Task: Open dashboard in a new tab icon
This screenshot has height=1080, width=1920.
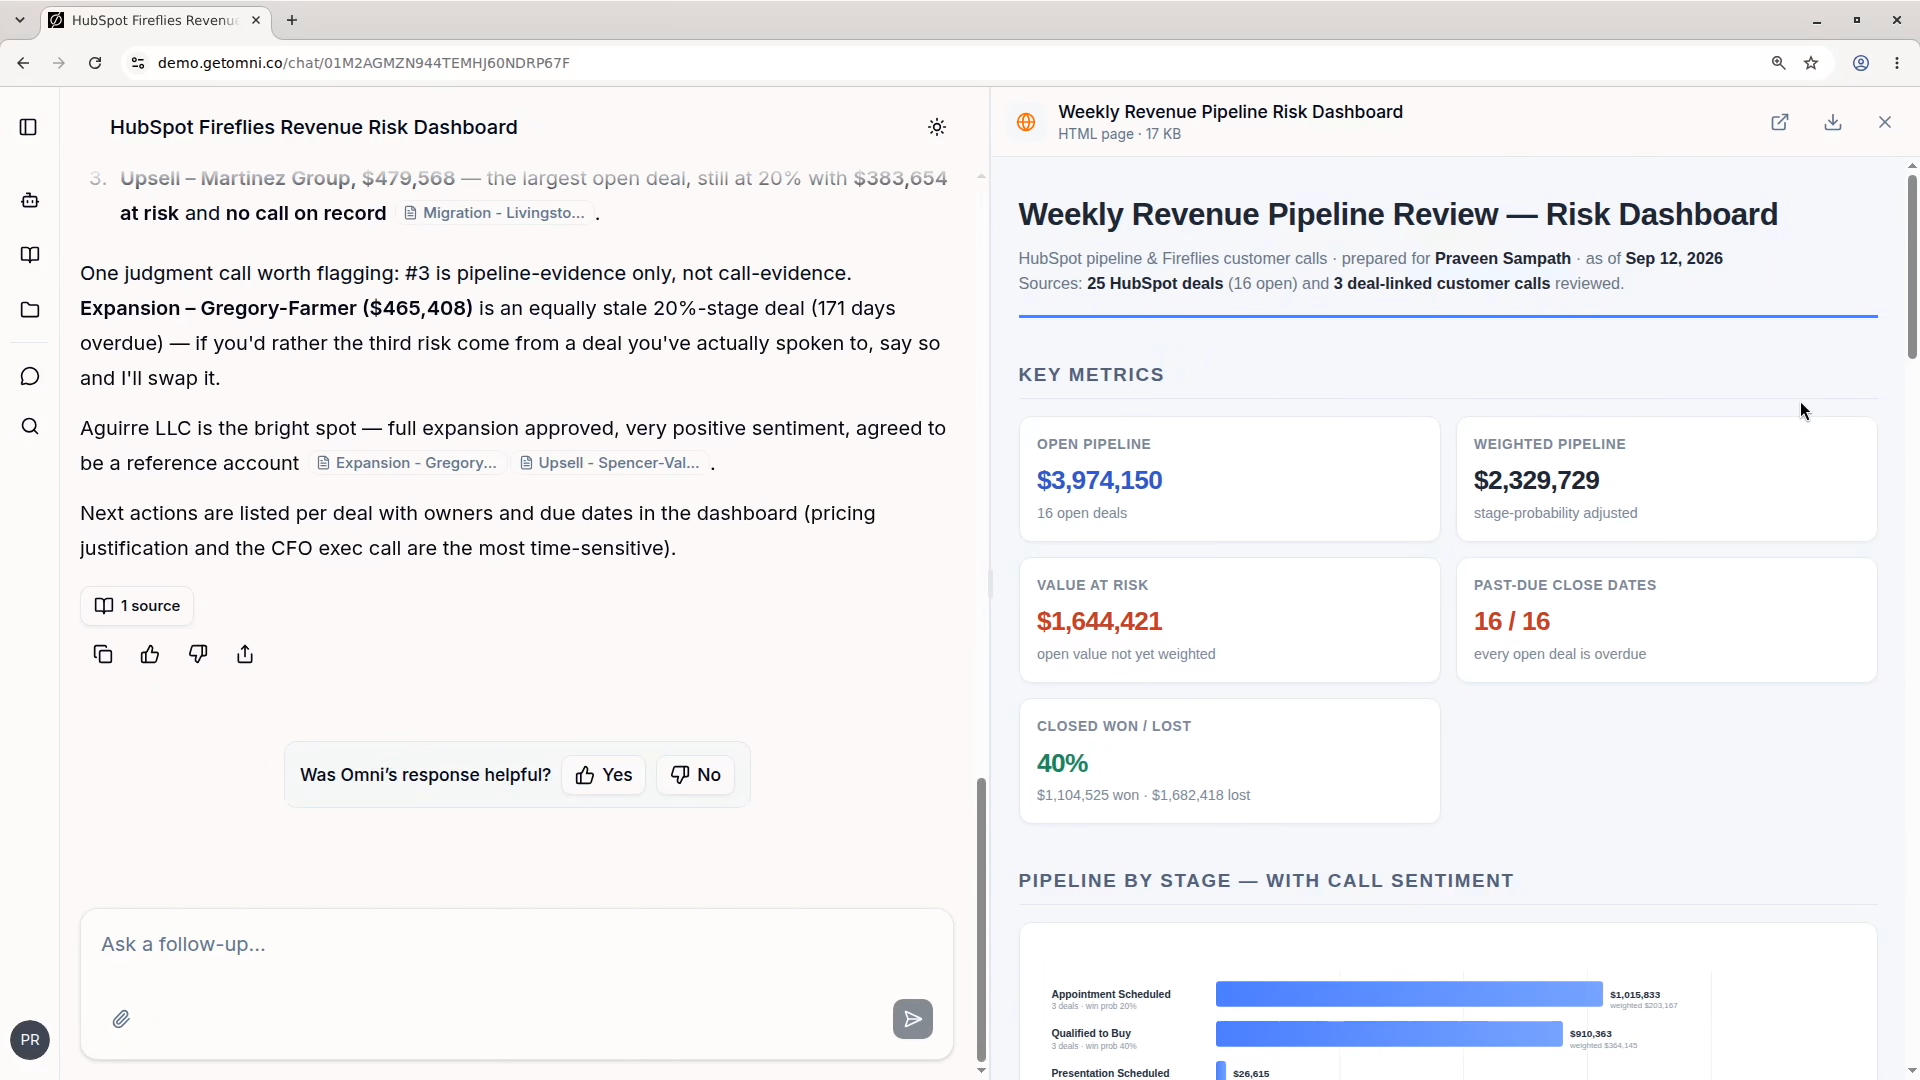Action: coord(1780,122)
